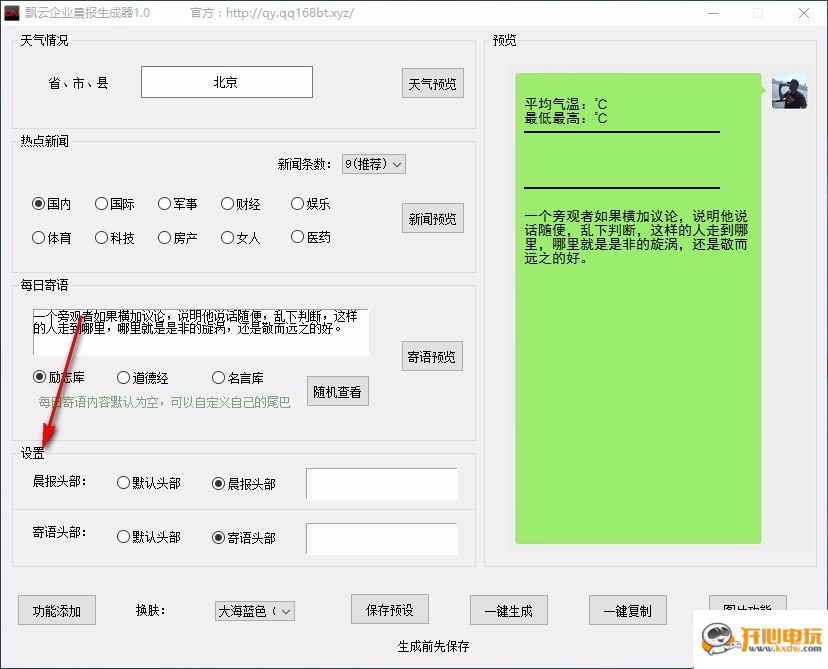
Task: Select the 军事 news category
Action: pos(177,204)
